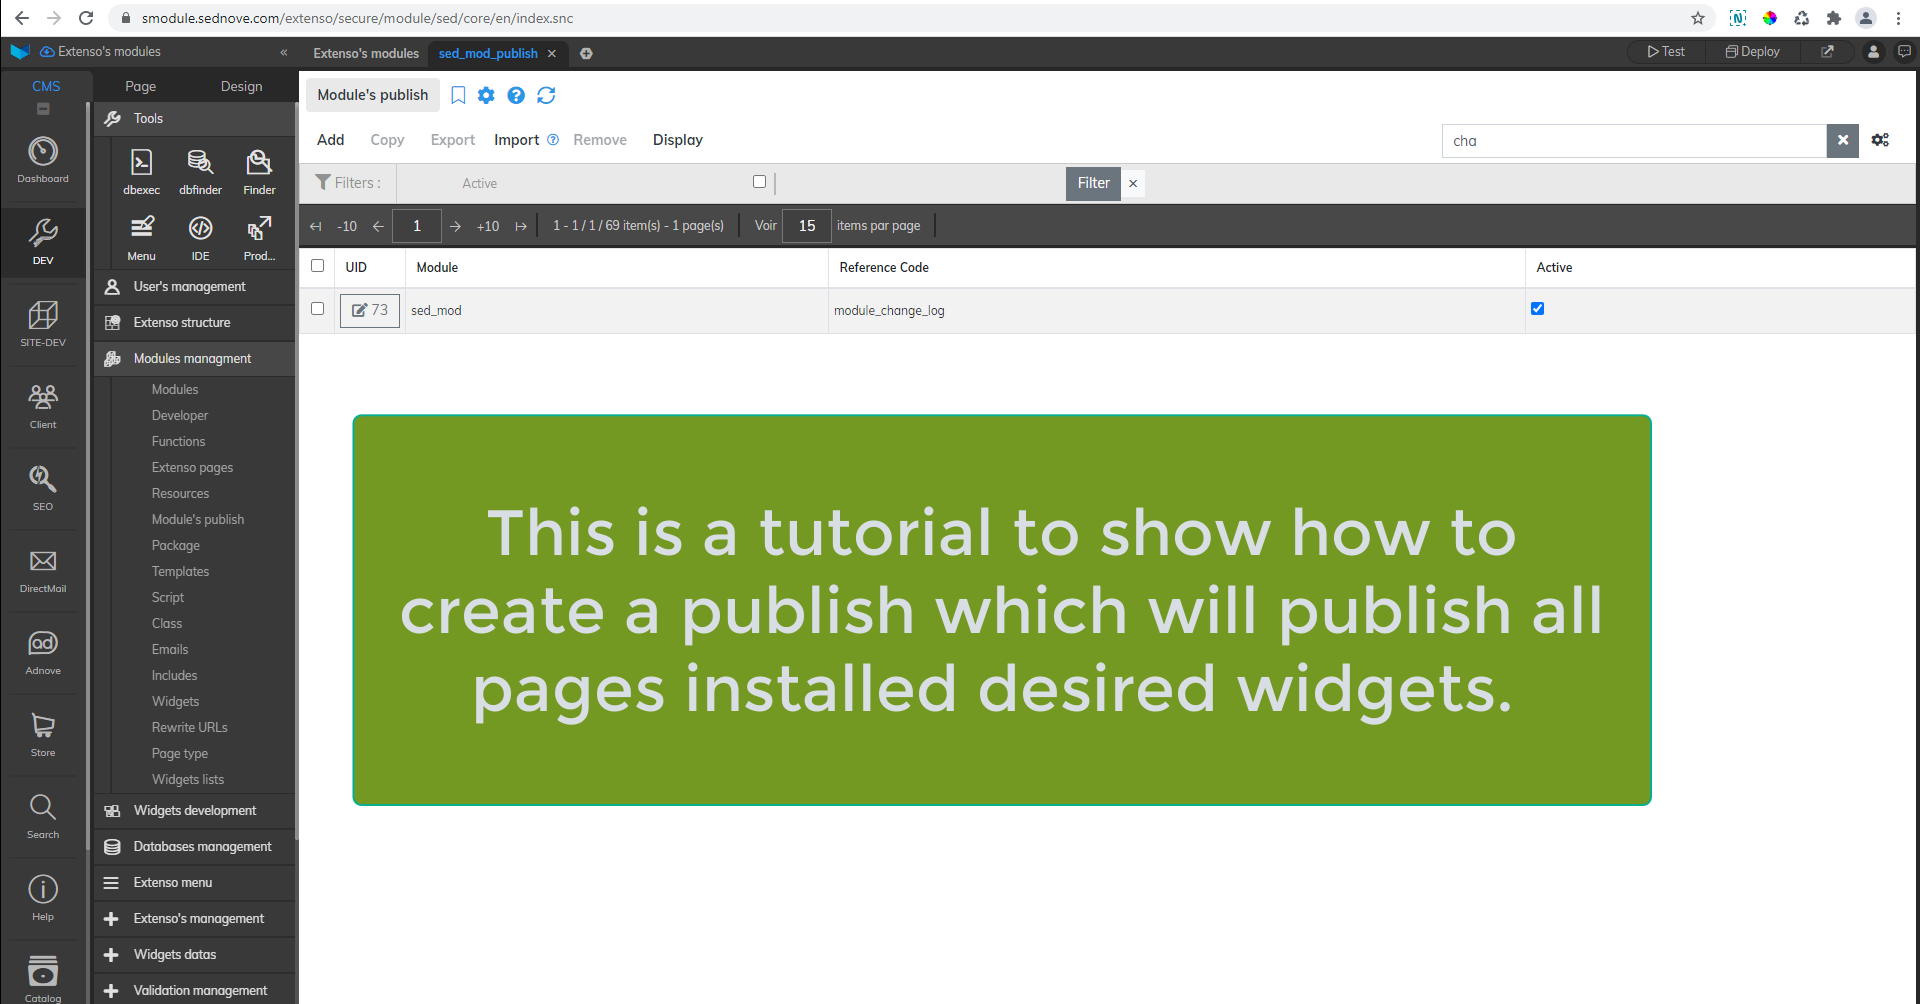Click the search field containing cha
Viewport: 1920px width, 1004px height.
pos(1634,140)
